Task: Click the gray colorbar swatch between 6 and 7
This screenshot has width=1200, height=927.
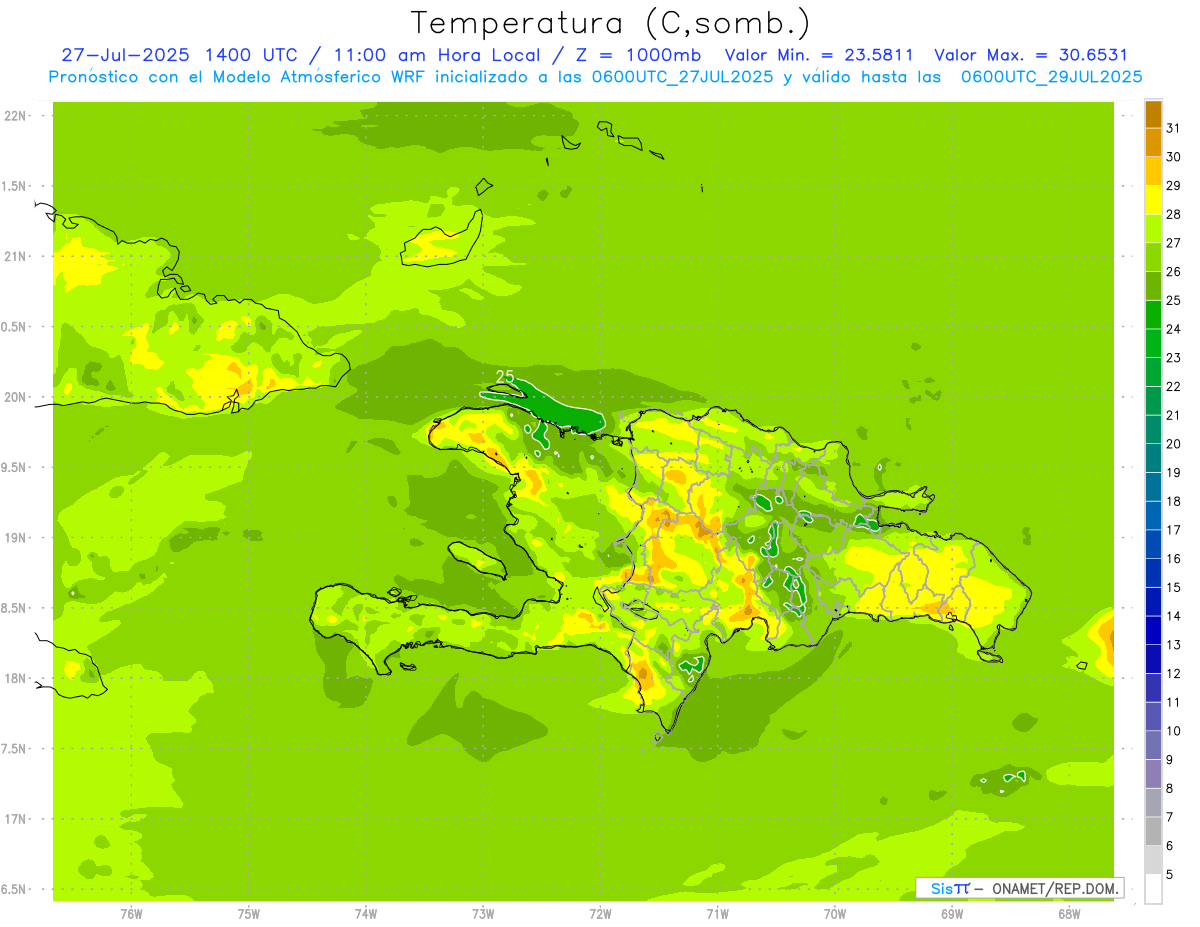Action: point(1153,831)
